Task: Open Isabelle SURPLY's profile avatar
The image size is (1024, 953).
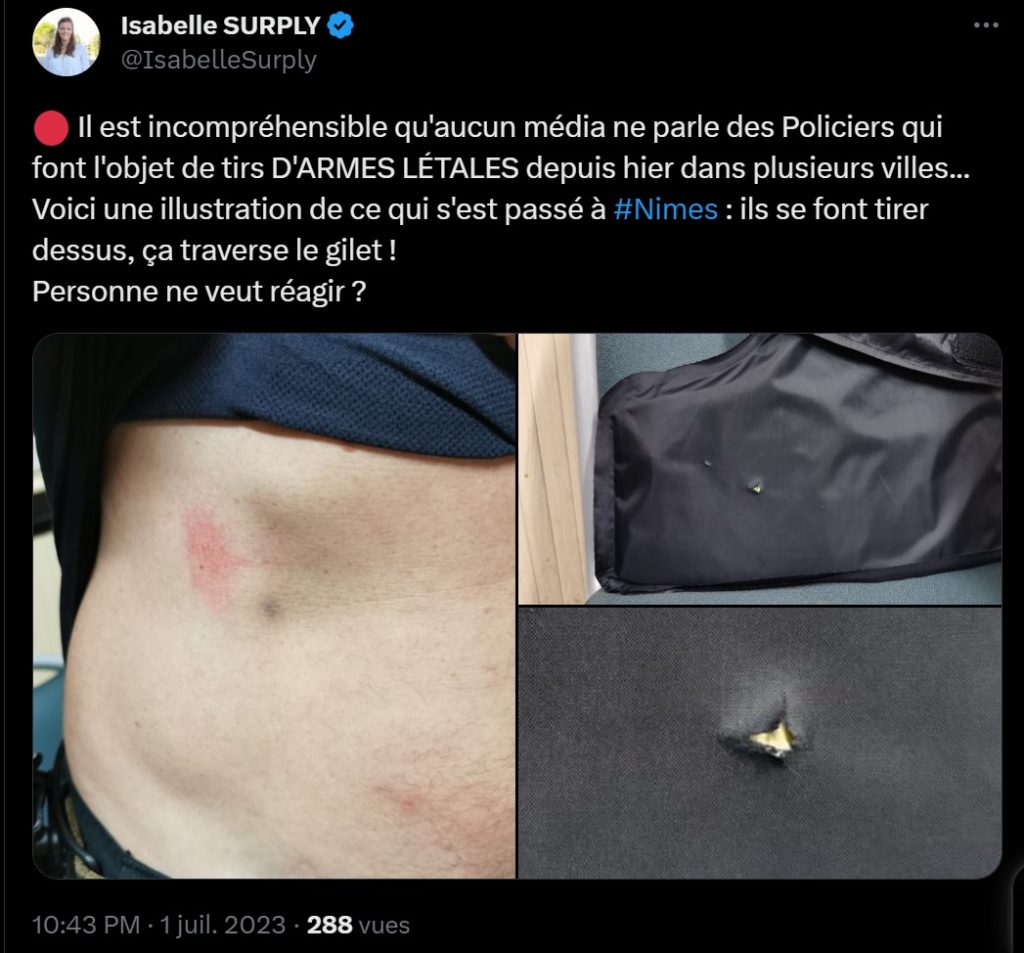Action: pyautogui.click(x=66, y=42)
